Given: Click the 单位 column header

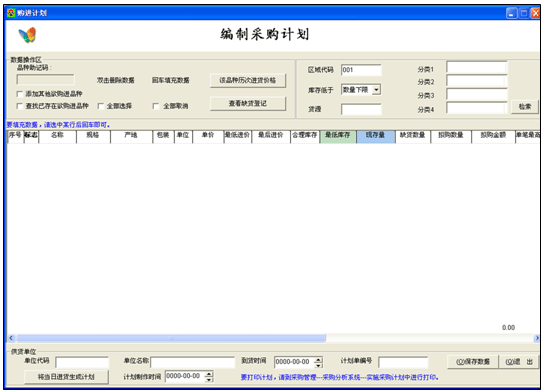Looking at the screenshot, I should point(183,136).
